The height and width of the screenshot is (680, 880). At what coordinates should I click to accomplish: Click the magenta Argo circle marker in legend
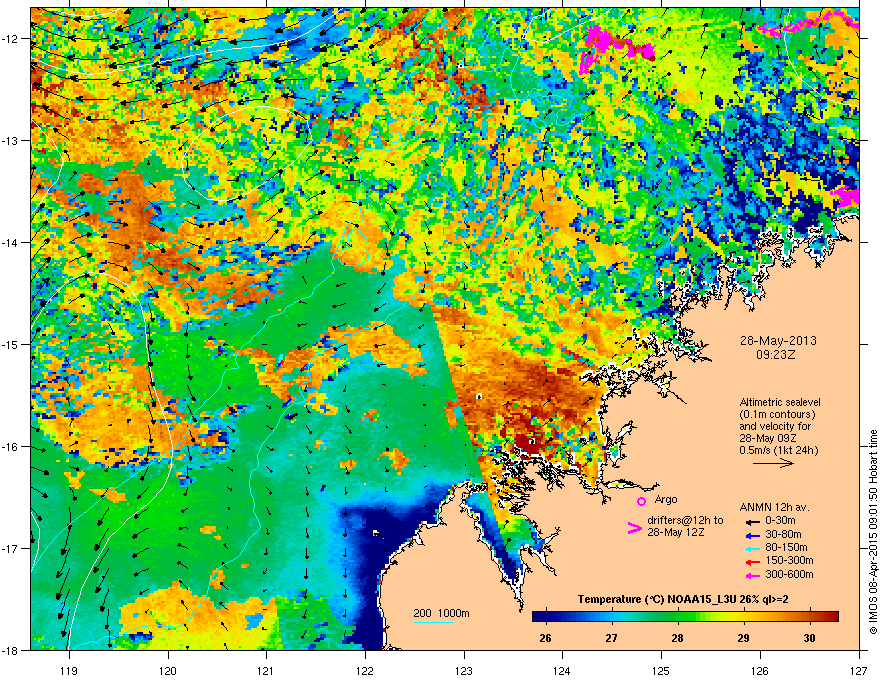point(641,501)
